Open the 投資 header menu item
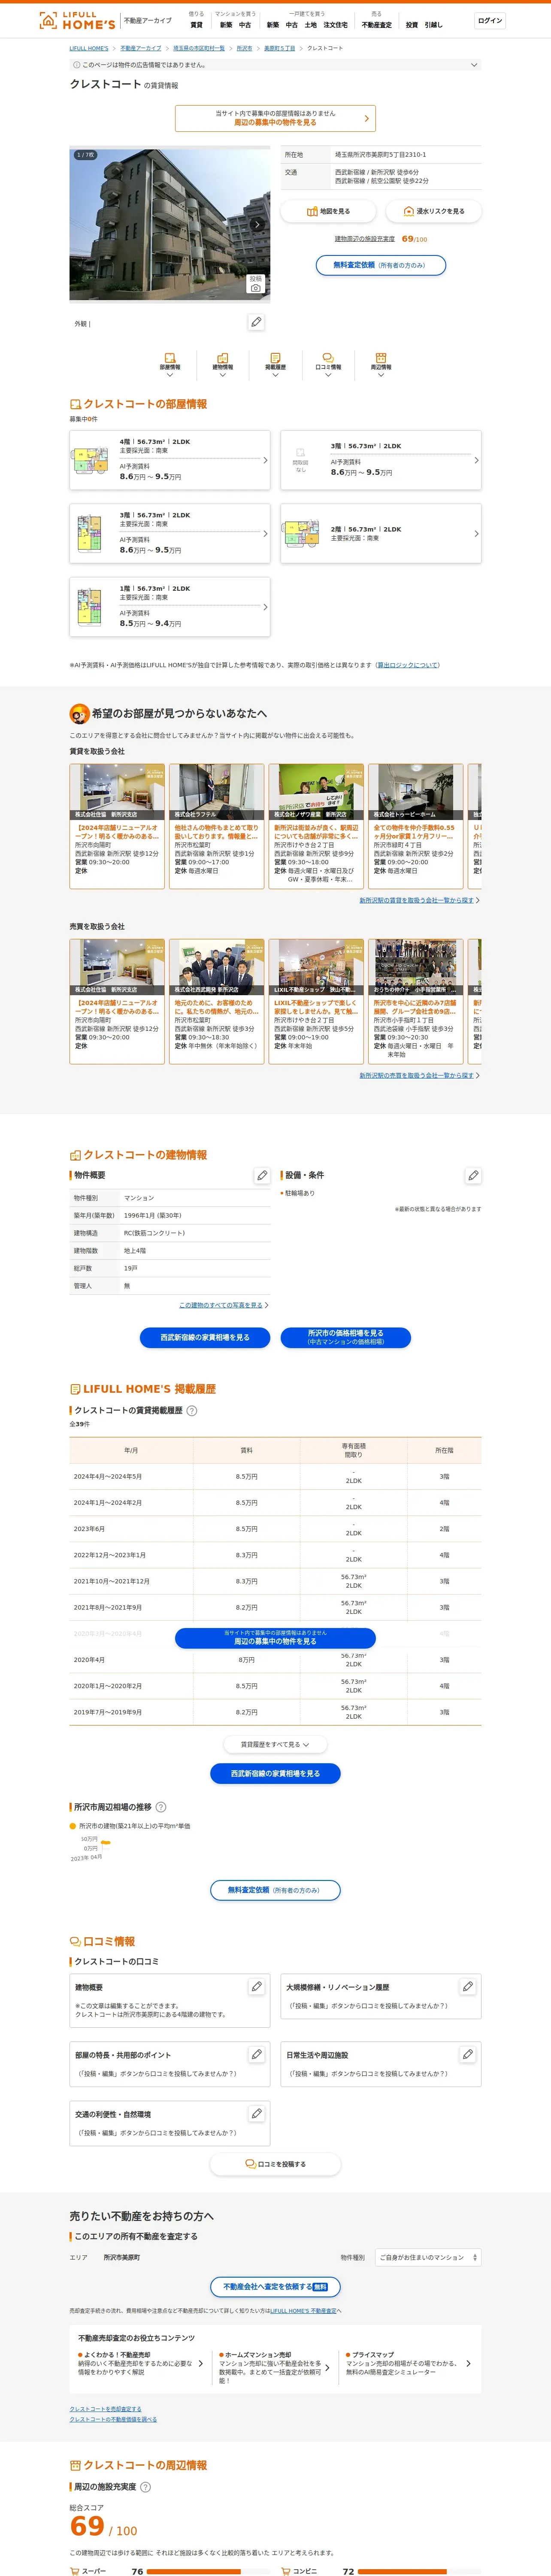Viewport: 551px width, 2576px height. click(x=411, y=25)
